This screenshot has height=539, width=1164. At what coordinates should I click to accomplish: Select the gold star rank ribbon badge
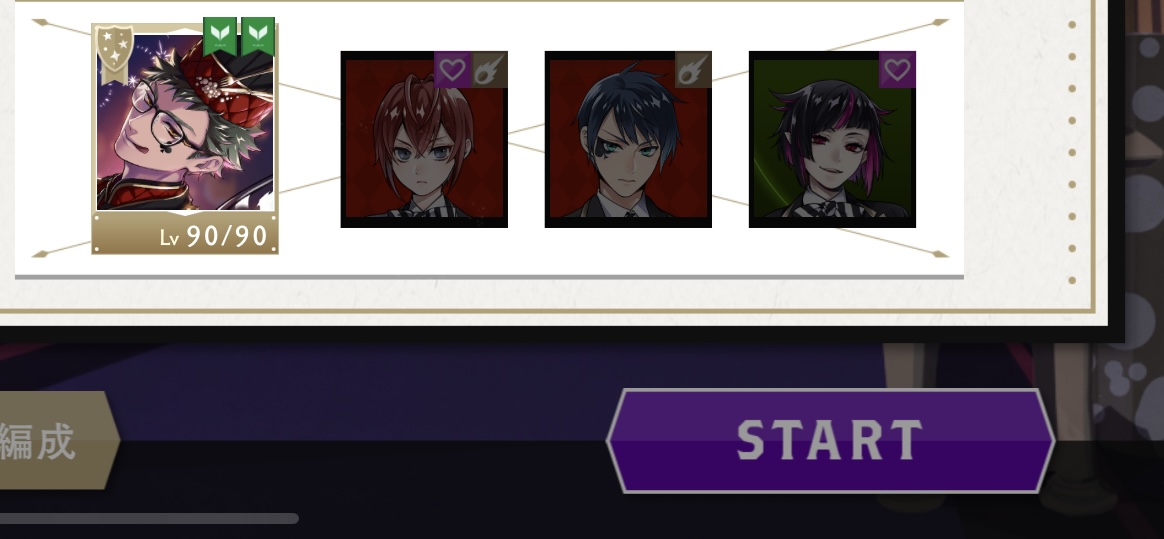point(115,54)
